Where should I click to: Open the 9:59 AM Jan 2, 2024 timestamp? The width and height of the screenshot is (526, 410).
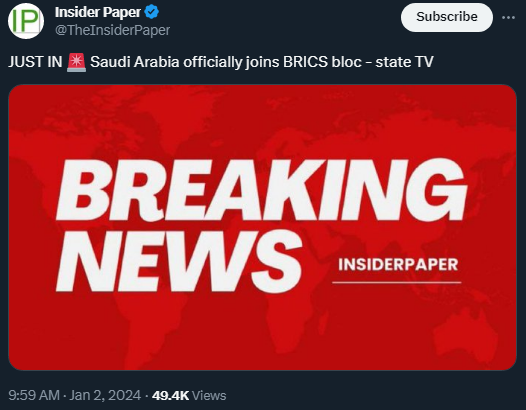click(74, 395)
